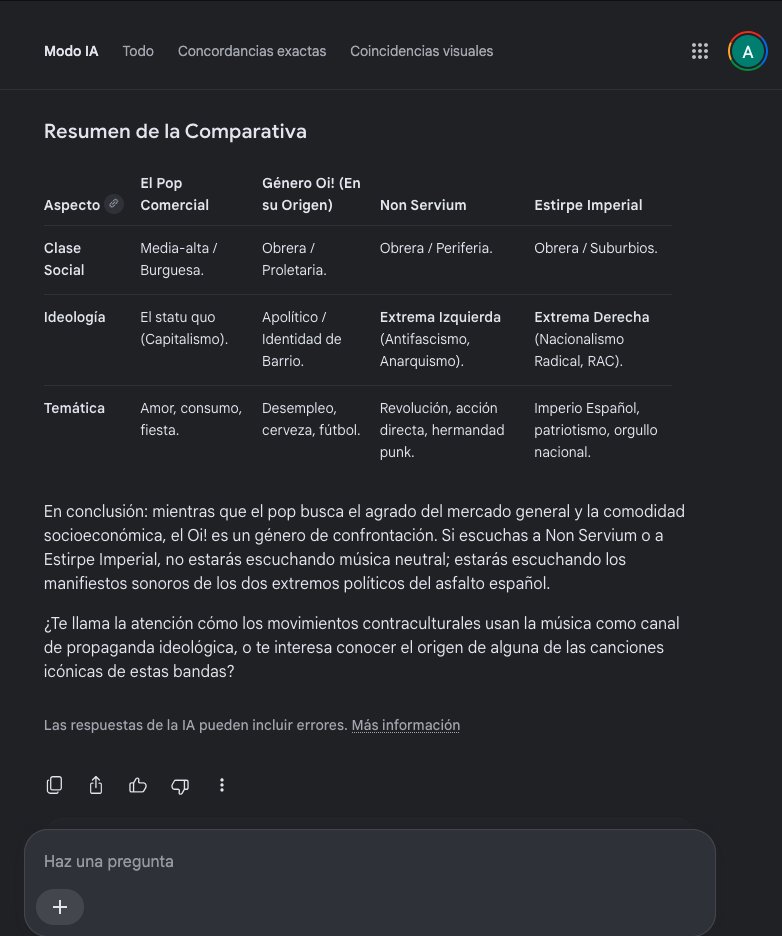Open the three-dot more options menu
This screenshot has height=936, width=782.
[222, 785]
